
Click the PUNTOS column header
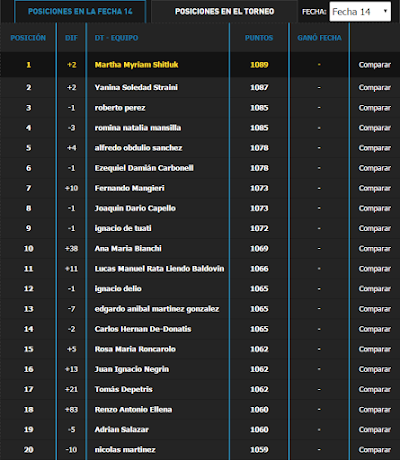pos(259,38)
